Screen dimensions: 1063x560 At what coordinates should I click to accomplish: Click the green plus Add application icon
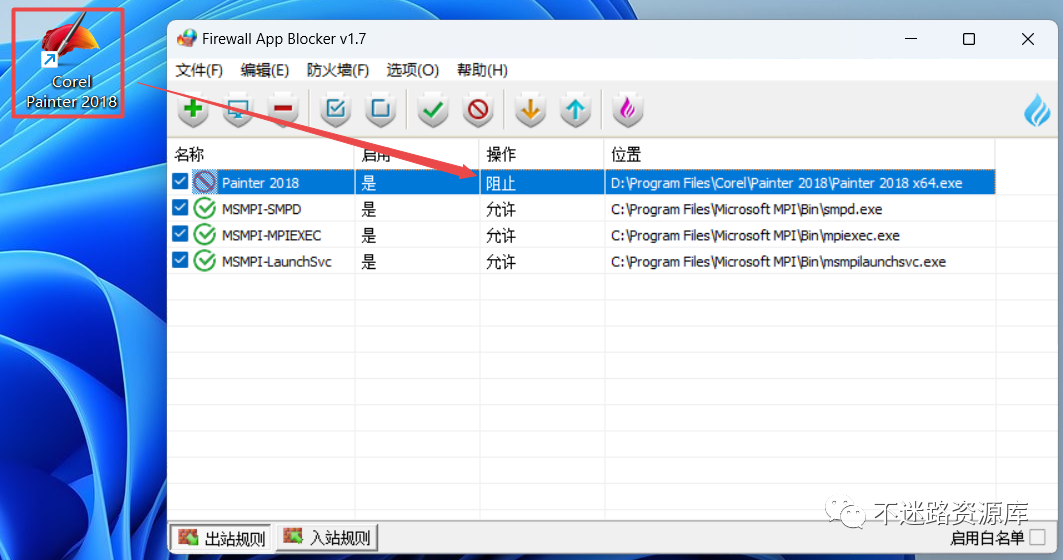(193, 109)
